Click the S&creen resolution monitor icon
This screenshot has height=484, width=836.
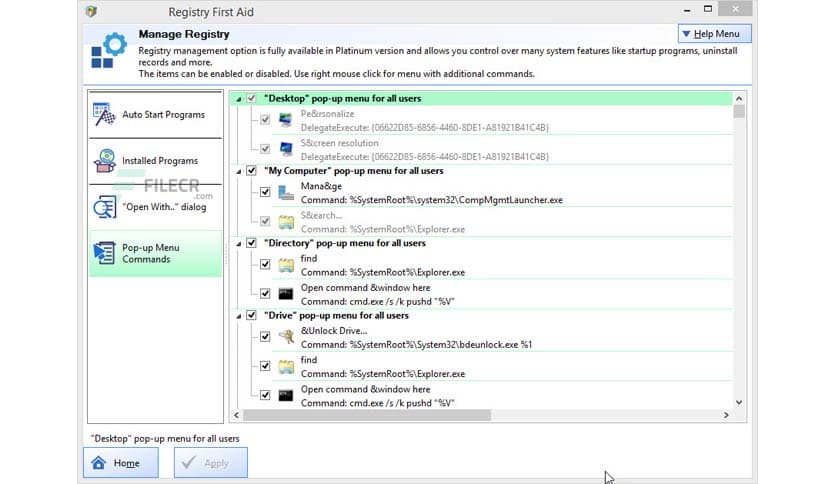point(286,149)
